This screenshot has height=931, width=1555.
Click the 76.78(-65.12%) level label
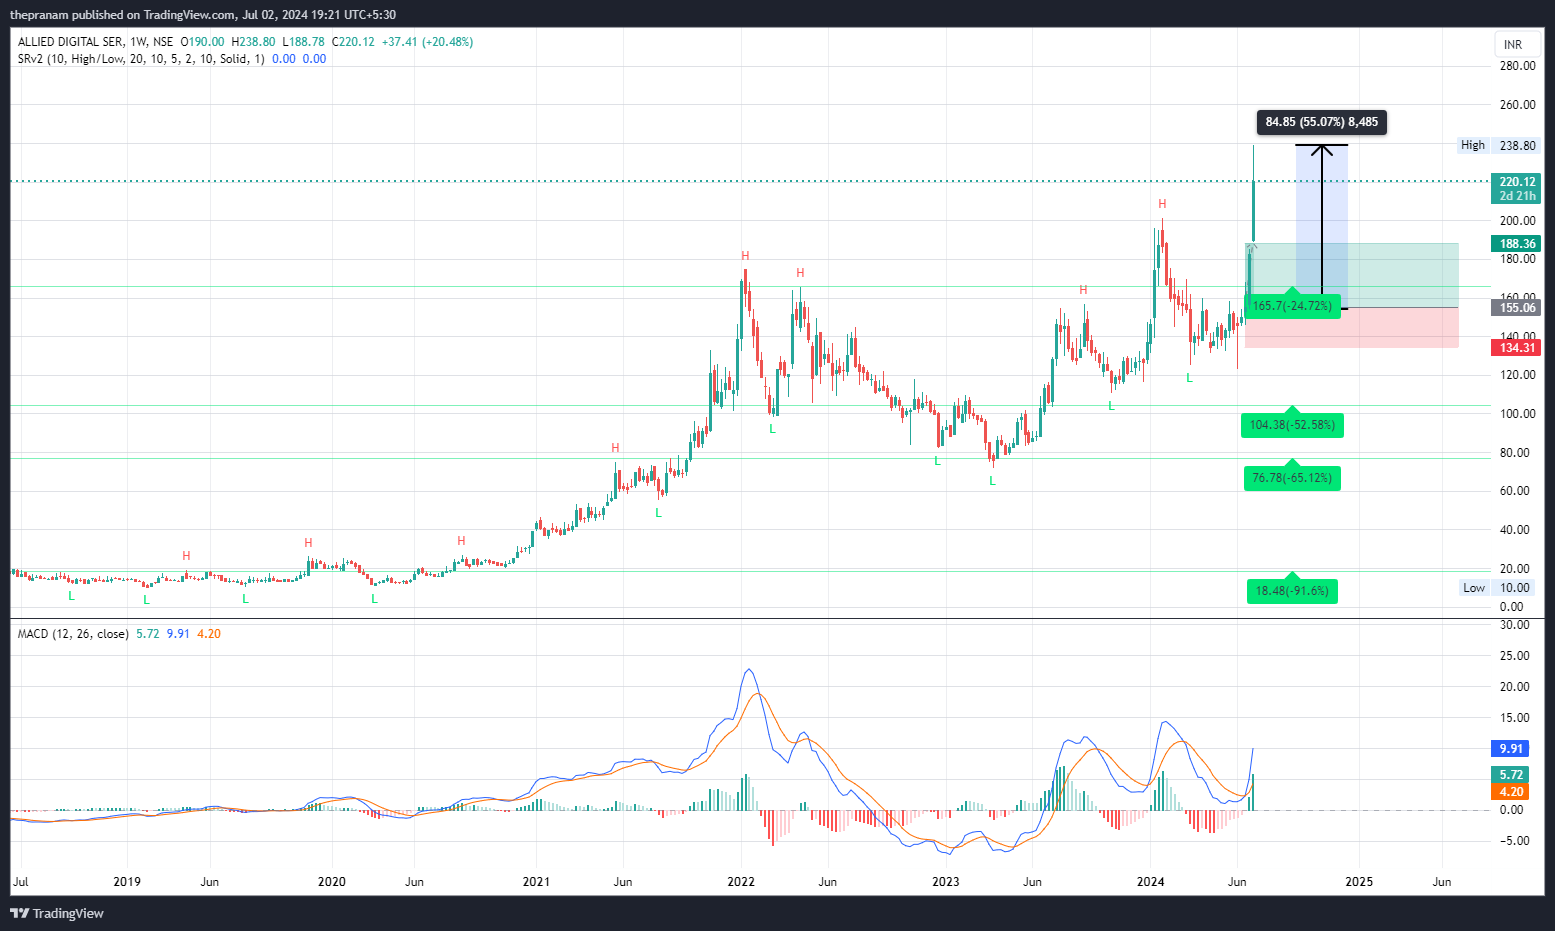1292,478
